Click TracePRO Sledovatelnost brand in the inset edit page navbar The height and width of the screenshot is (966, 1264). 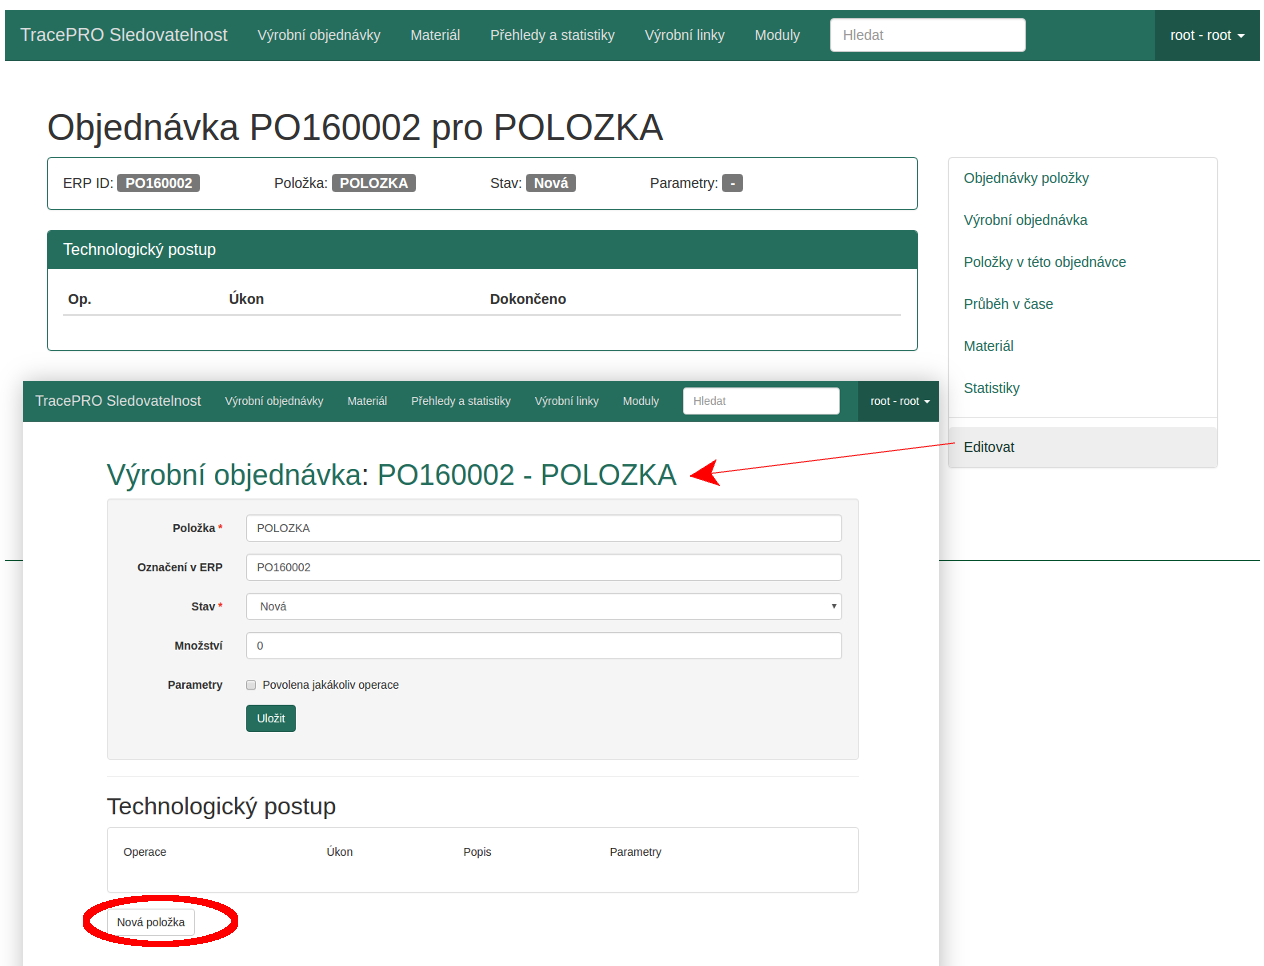pyautogui.click(x=118, y=401)
